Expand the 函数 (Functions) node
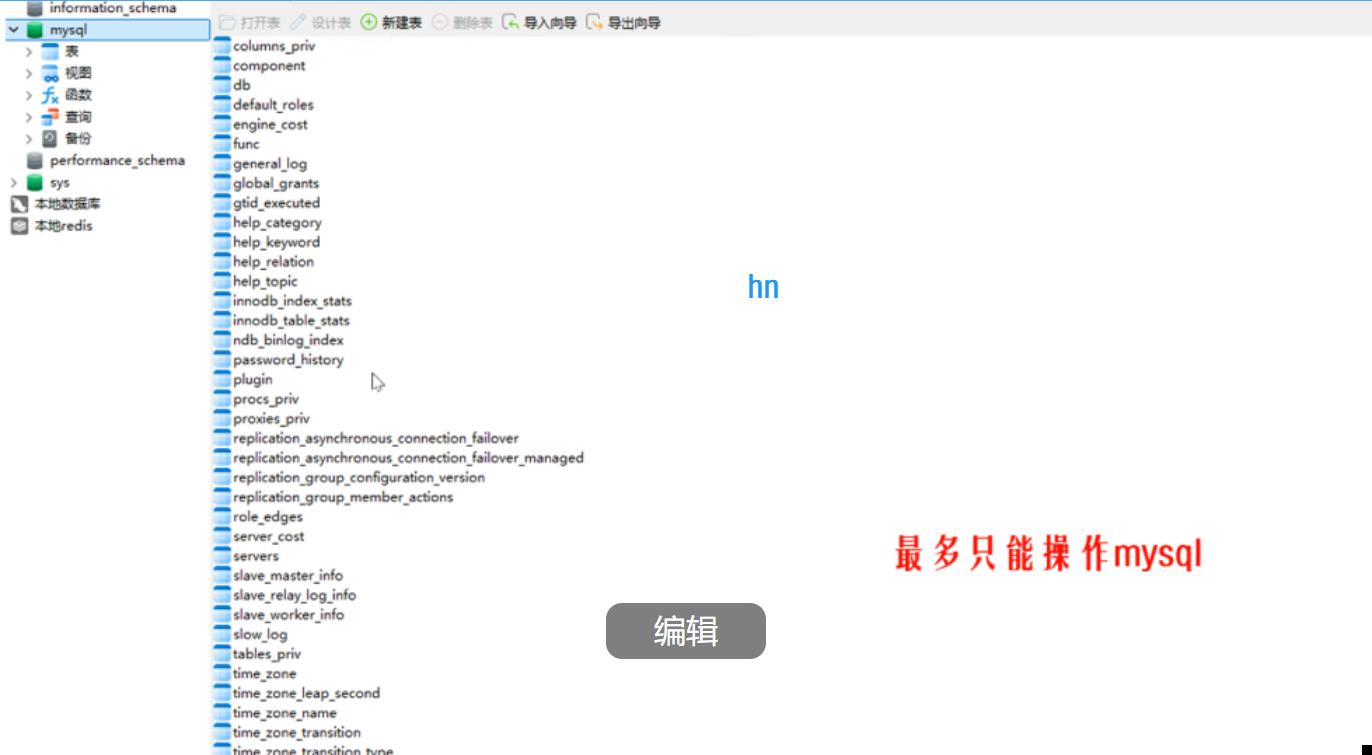 [x=29, y=96]
